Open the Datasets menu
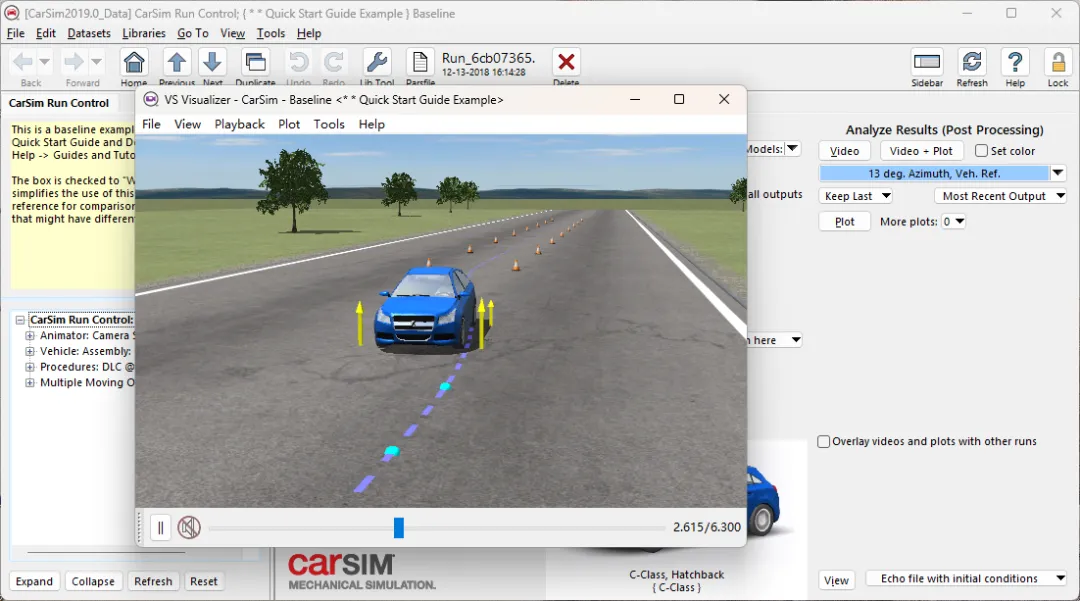Viewport: 1080px width, 601px height. [x=89, y=33]
